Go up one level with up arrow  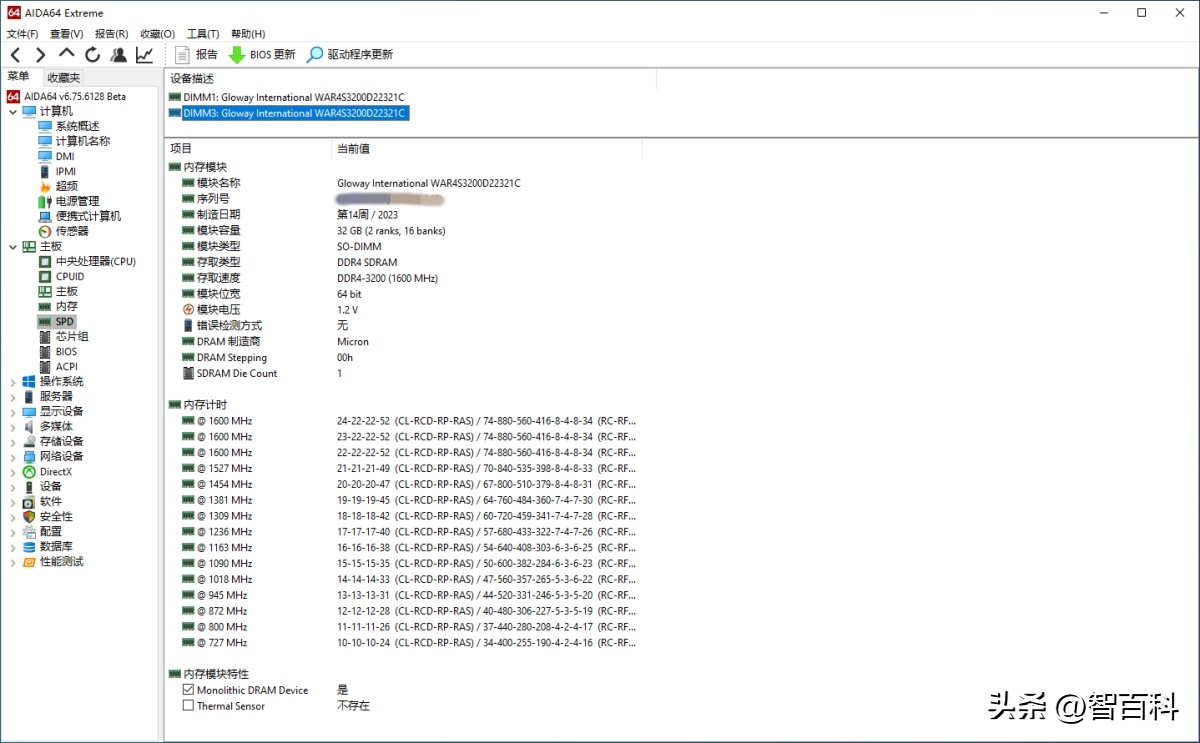[x=67, y=54]
